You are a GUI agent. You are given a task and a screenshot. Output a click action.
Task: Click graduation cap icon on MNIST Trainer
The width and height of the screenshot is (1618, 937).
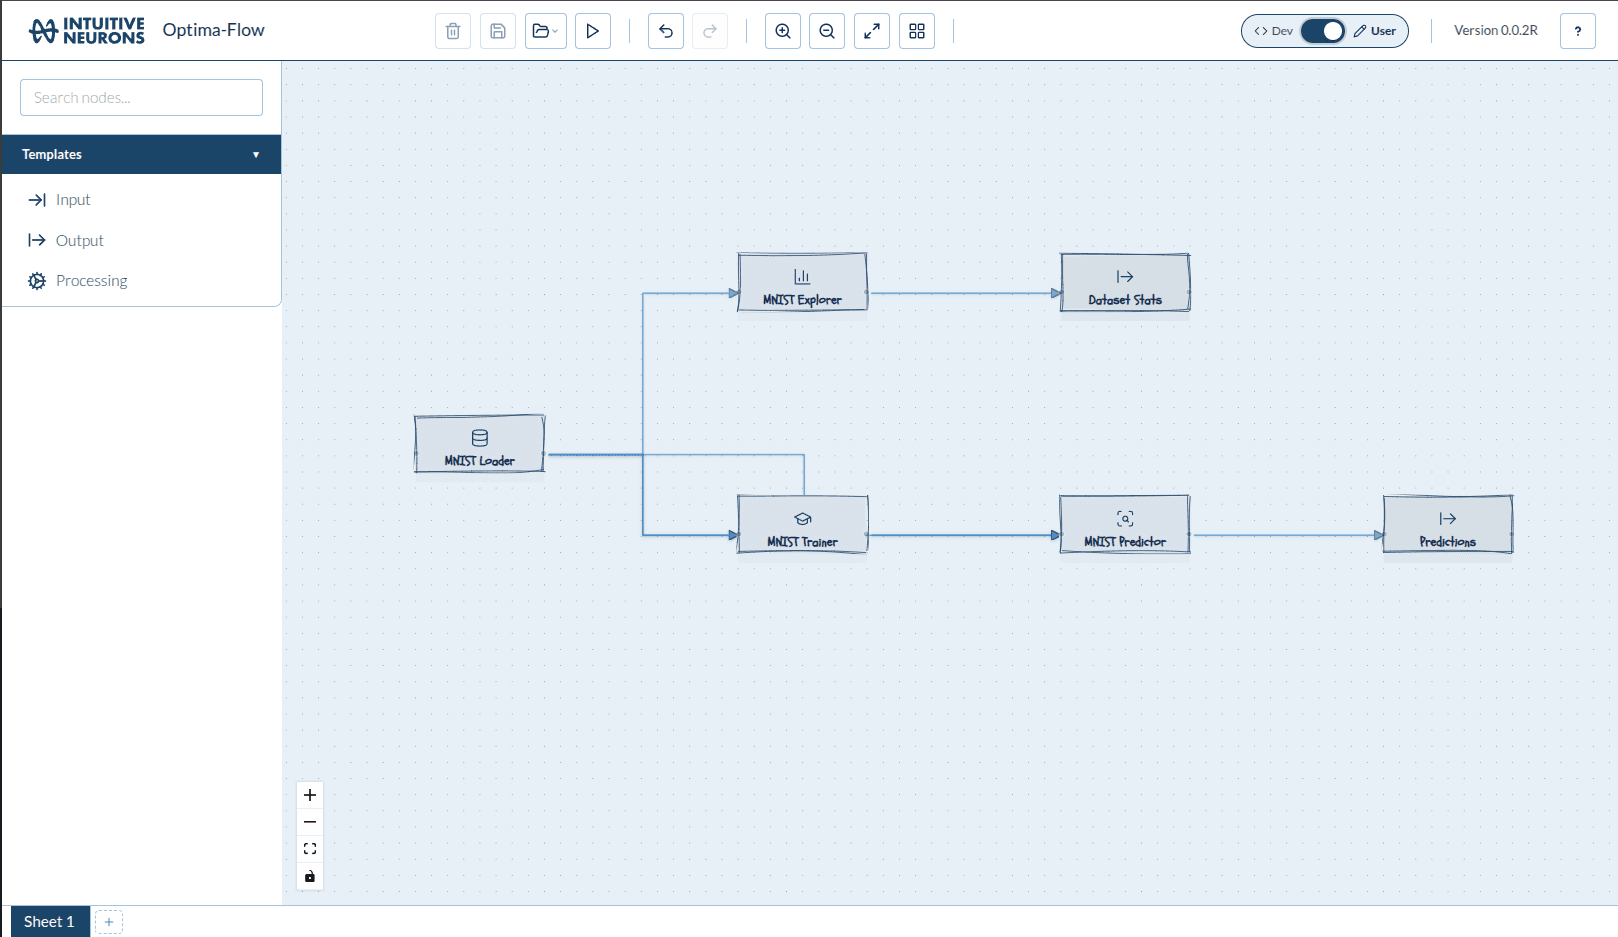click(x=803, y=519)
